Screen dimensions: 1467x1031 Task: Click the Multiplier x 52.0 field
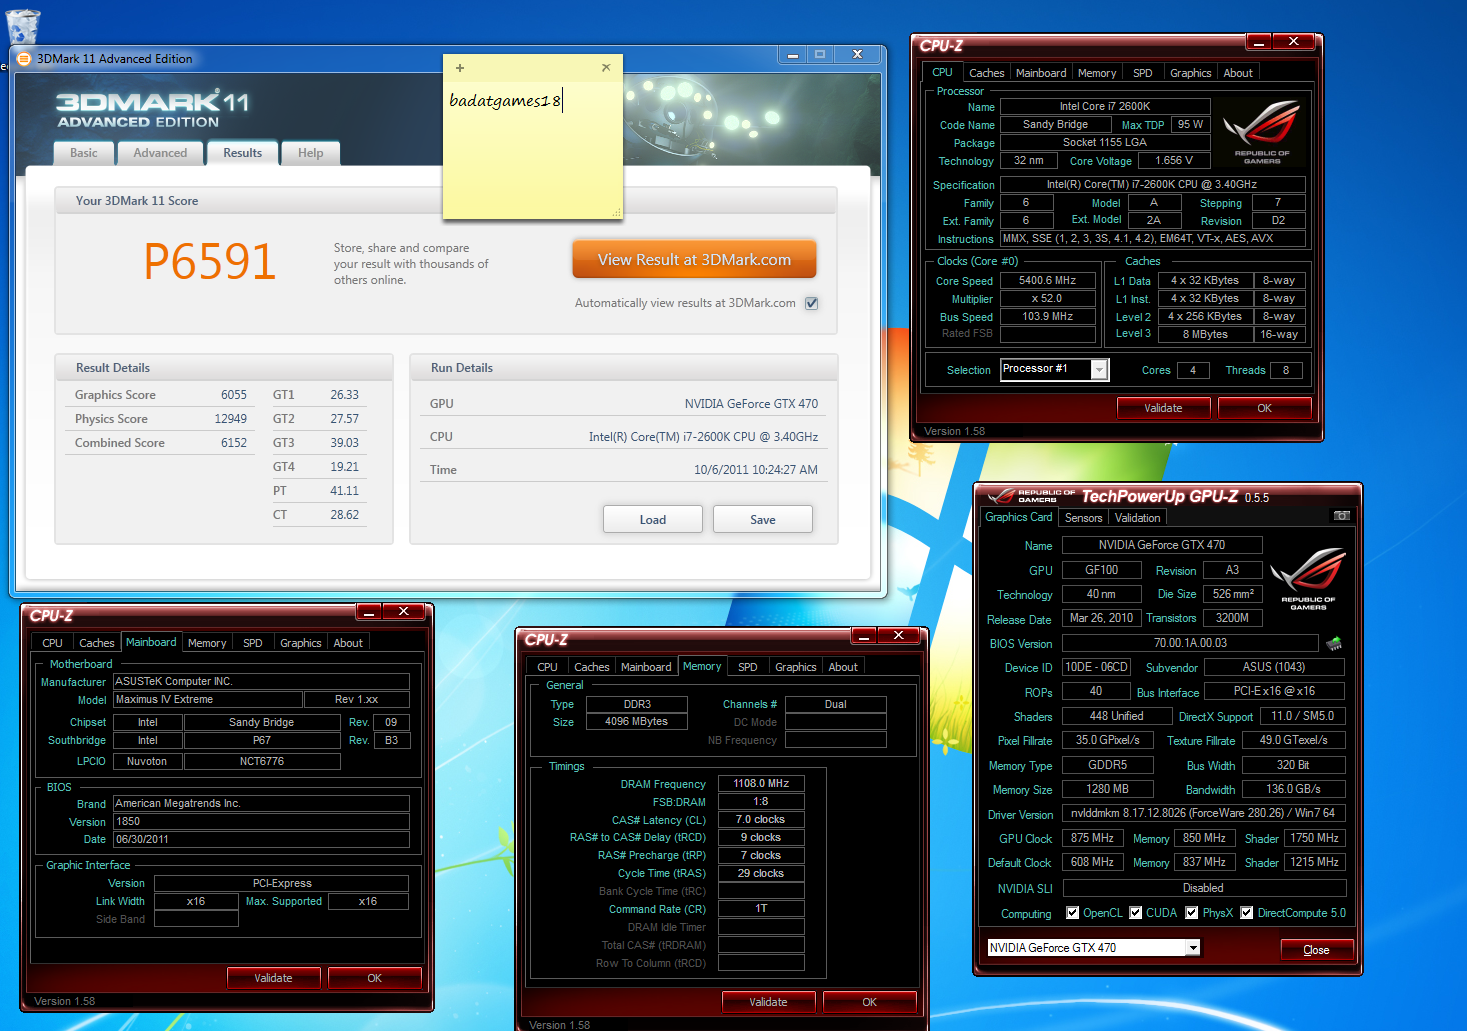(x=1047, y=299)
